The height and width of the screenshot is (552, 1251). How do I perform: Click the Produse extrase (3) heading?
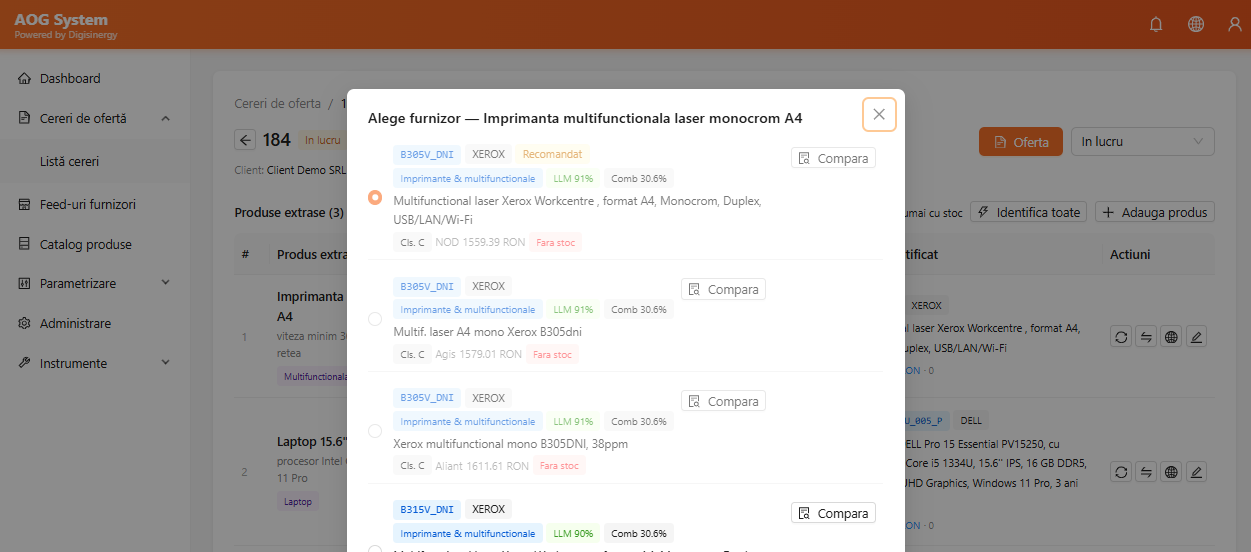pyautogui.click(x=289, y=213)
